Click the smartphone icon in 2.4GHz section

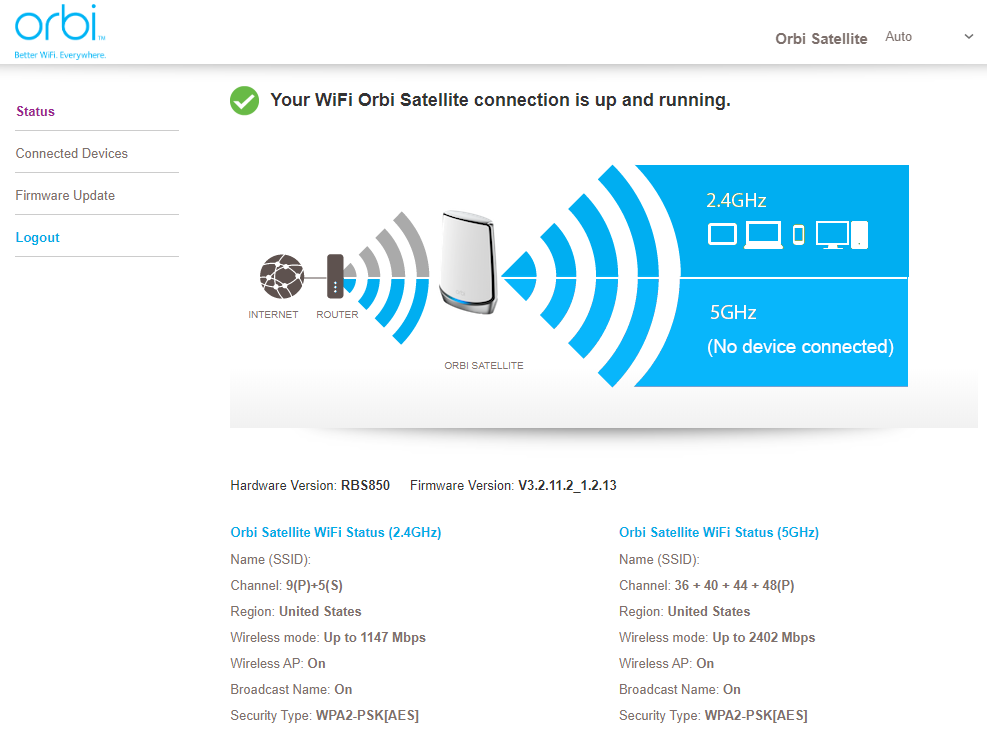[797, 234]
